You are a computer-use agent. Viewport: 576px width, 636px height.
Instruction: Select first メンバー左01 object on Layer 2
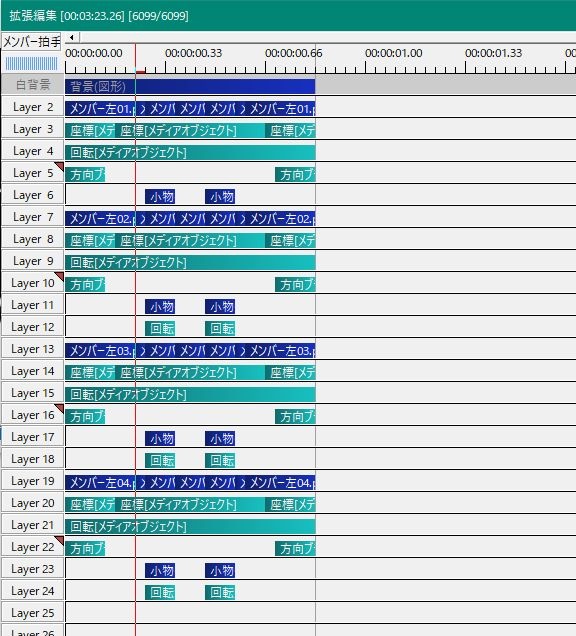pyautogui.click(x=100, y=109)
